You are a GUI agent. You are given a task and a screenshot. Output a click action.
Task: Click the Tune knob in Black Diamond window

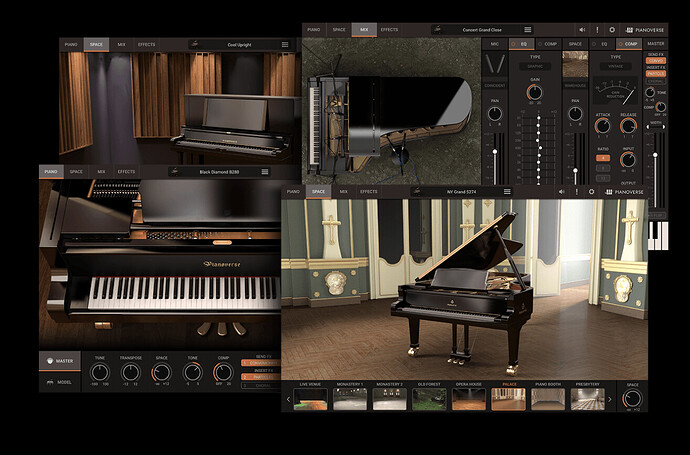point(100,372)
